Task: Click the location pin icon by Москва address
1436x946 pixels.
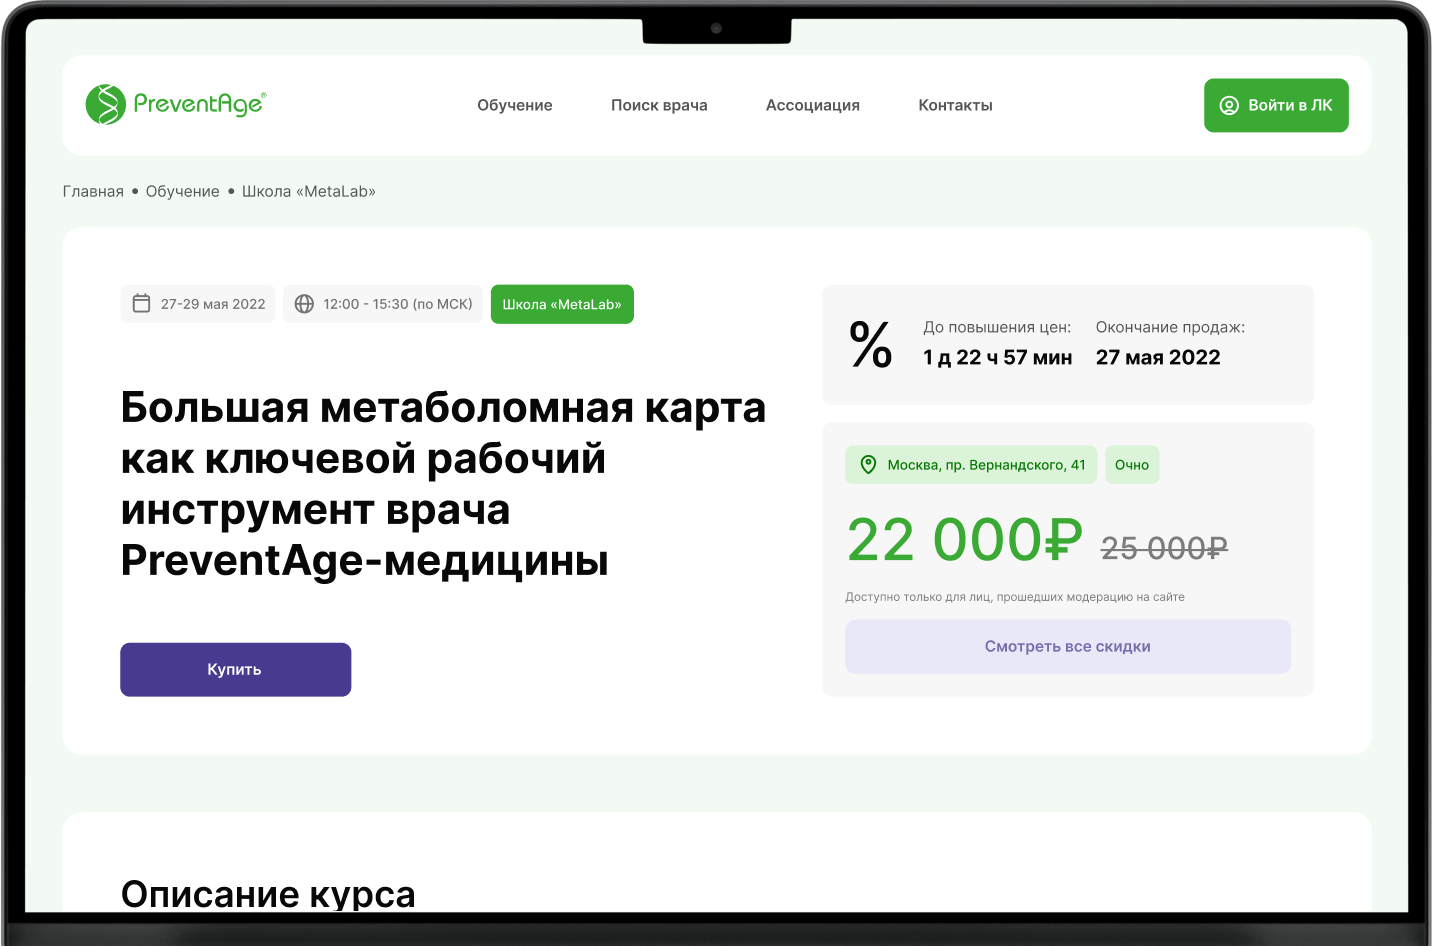Action: coord(868,464)
